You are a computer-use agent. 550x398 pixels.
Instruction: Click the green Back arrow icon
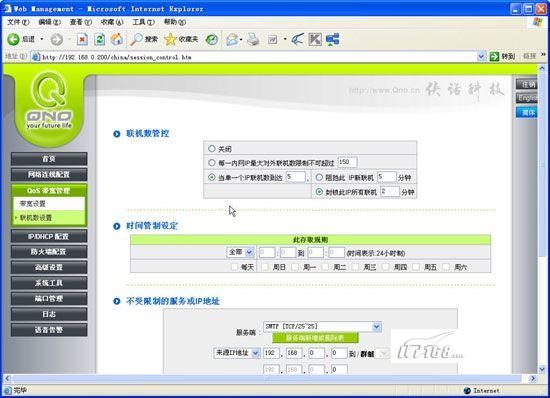pos(13,39)
